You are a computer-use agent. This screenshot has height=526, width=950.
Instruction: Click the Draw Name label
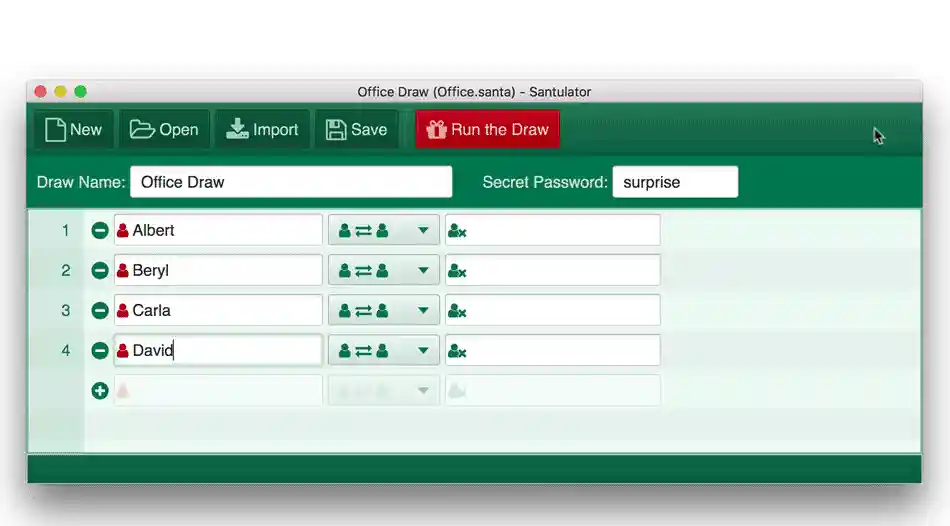point(81,182)
